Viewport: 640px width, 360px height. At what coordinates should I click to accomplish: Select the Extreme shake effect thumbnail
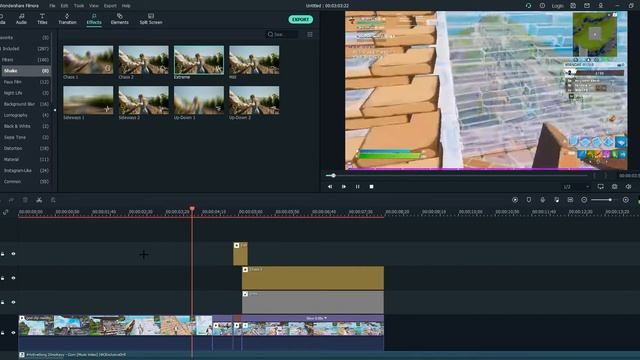199,60
